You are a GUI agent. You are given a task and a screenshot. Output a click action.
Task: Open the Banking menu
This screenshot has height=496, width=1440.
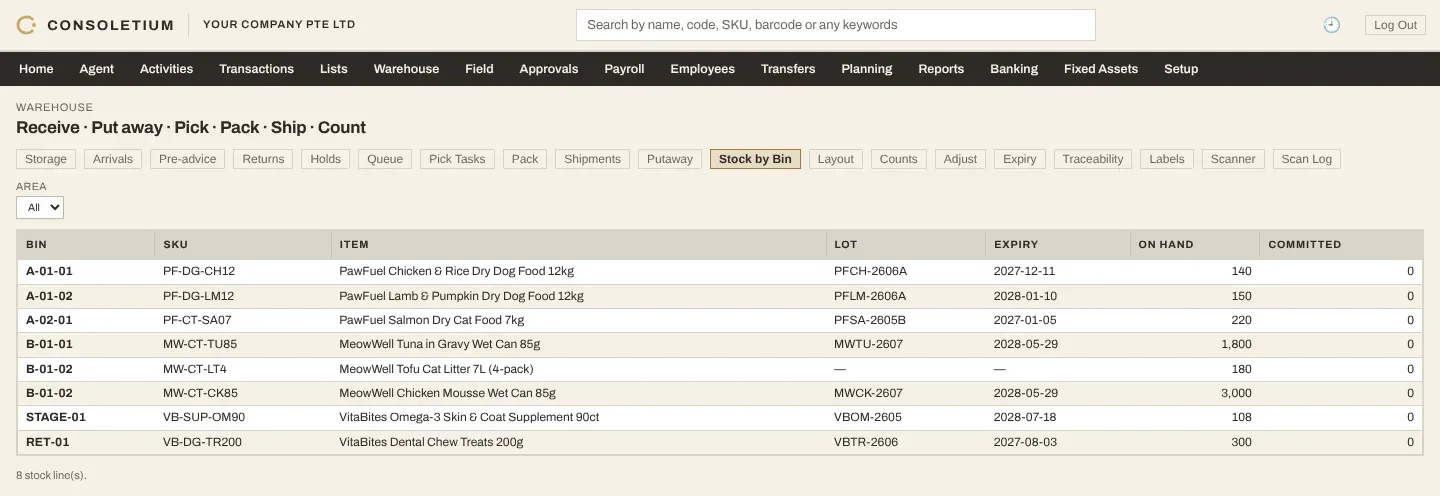1014,69
